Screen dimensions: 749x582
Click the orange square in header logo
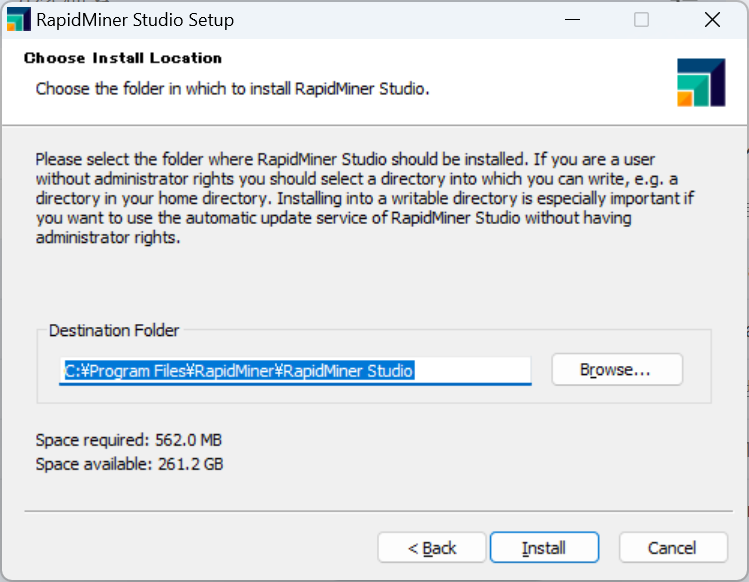pos(685,98)
